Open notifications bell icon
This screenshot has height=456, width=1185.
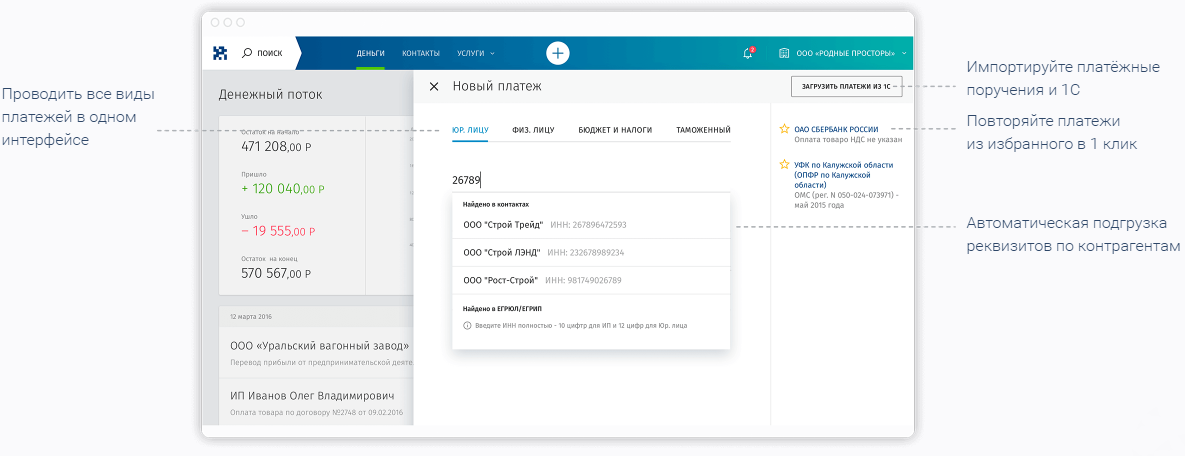(747, 53)
